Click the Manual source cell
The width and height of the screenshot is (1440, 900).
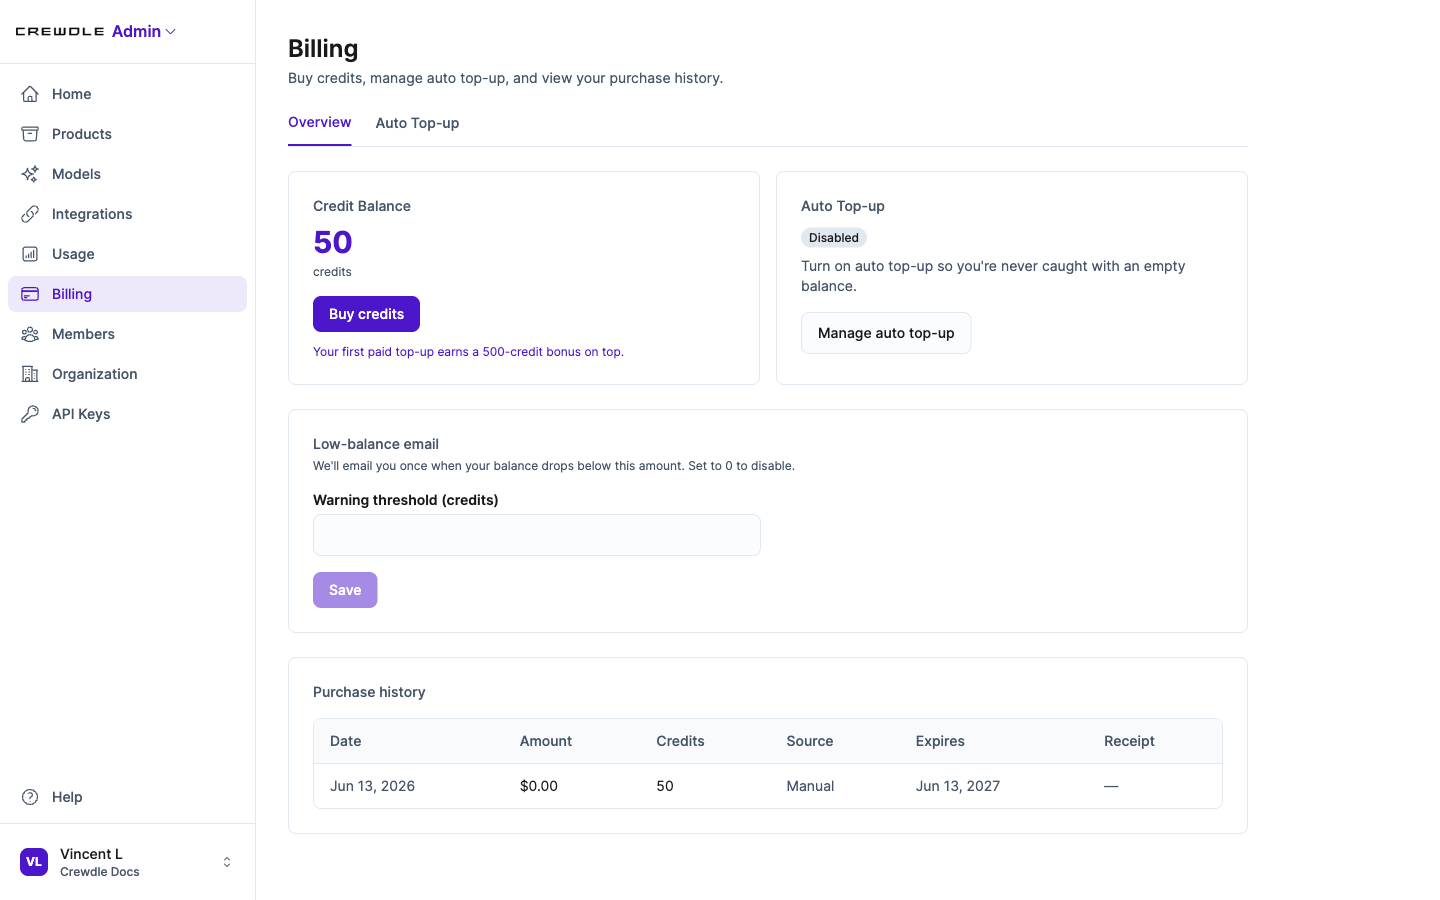pyautogui.click(x=810, y=786)
